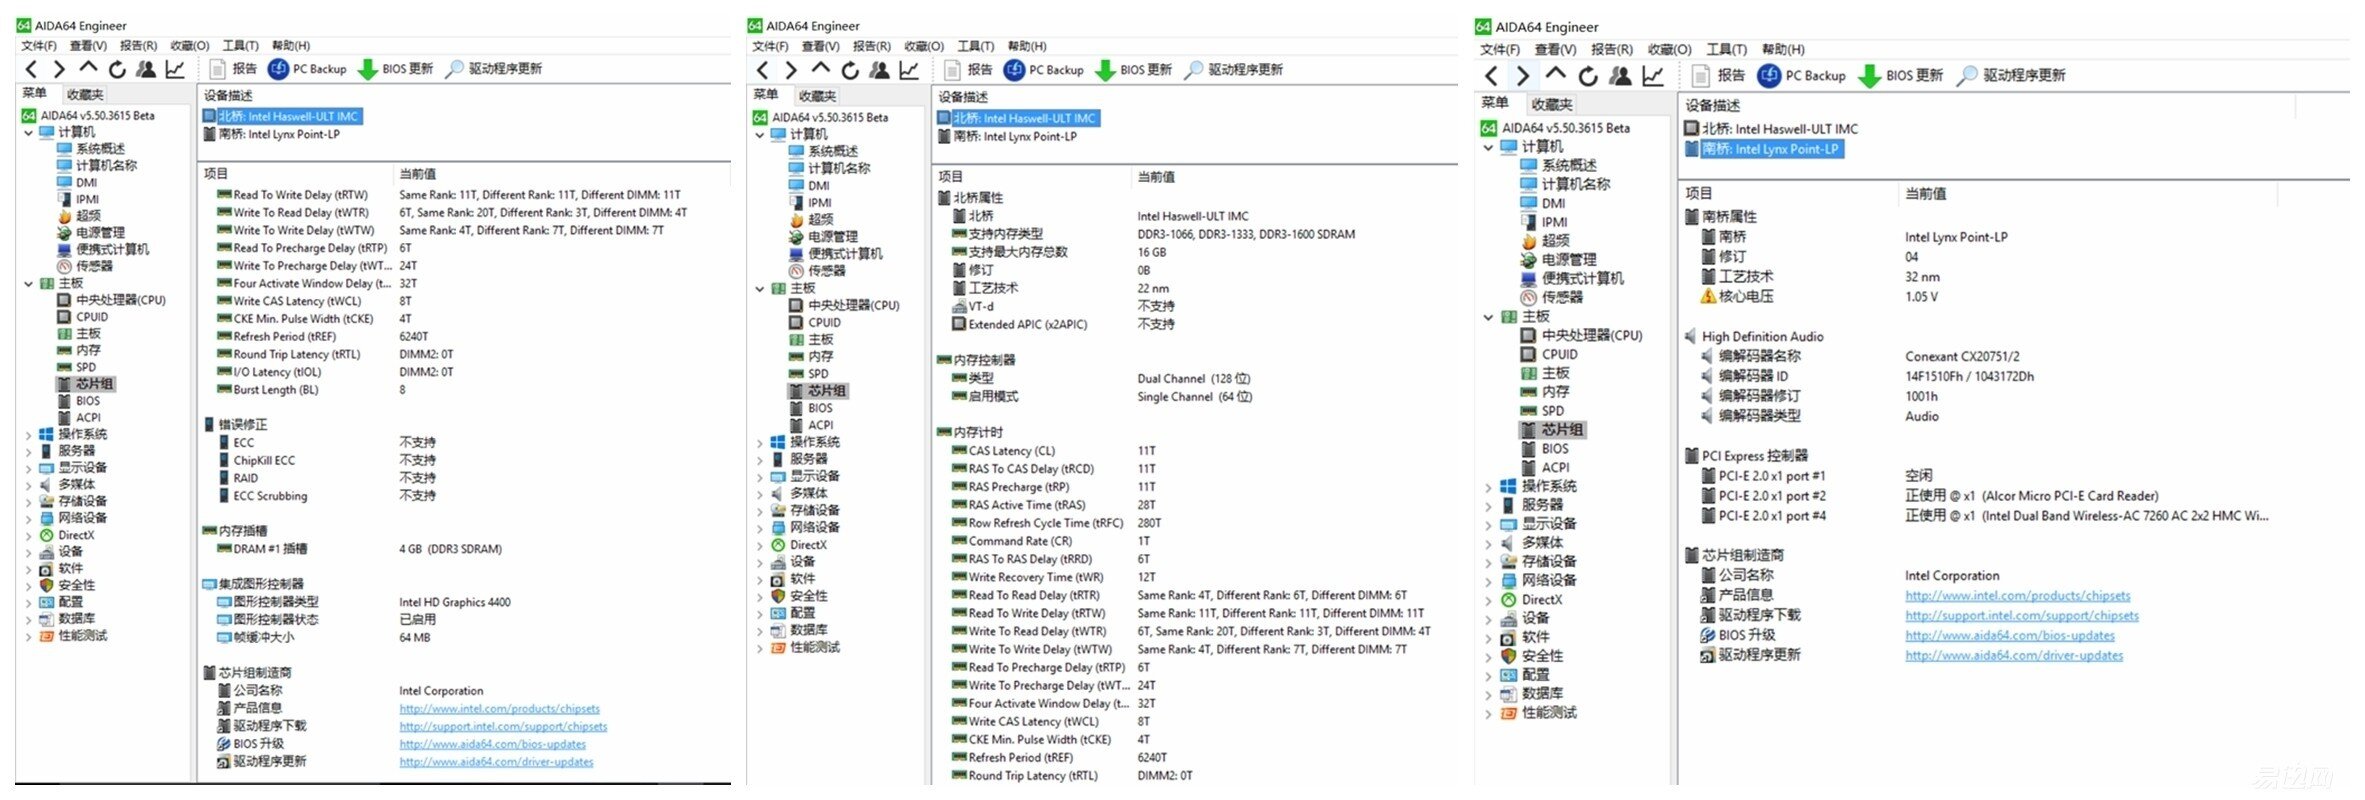Click 当前值 column header in the right window
This screenshot has width=2365, height=800.
[x=1925, y=194]
